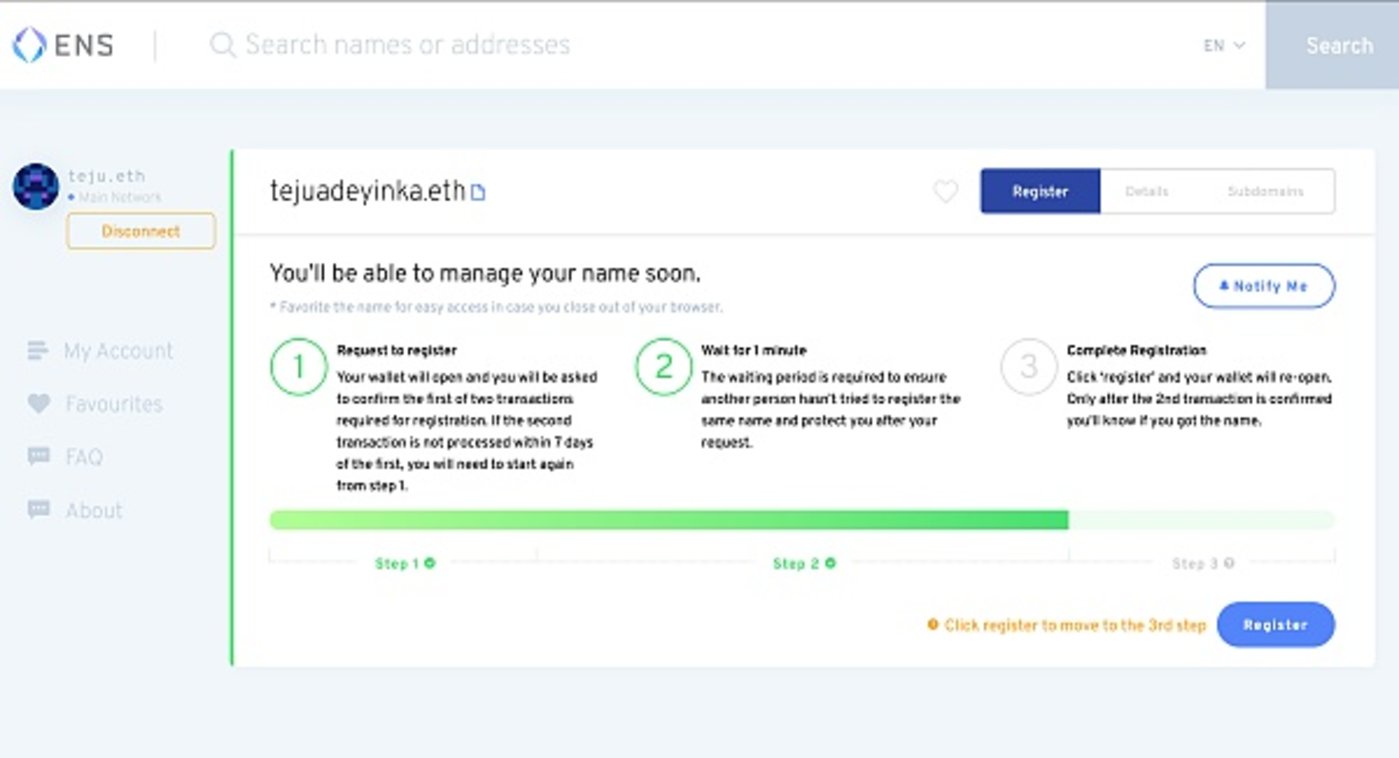Viewport: 1399px width, 758px height.
Task: Click 'Click register to move to the 3rd step'
Action: (1075, 625)
